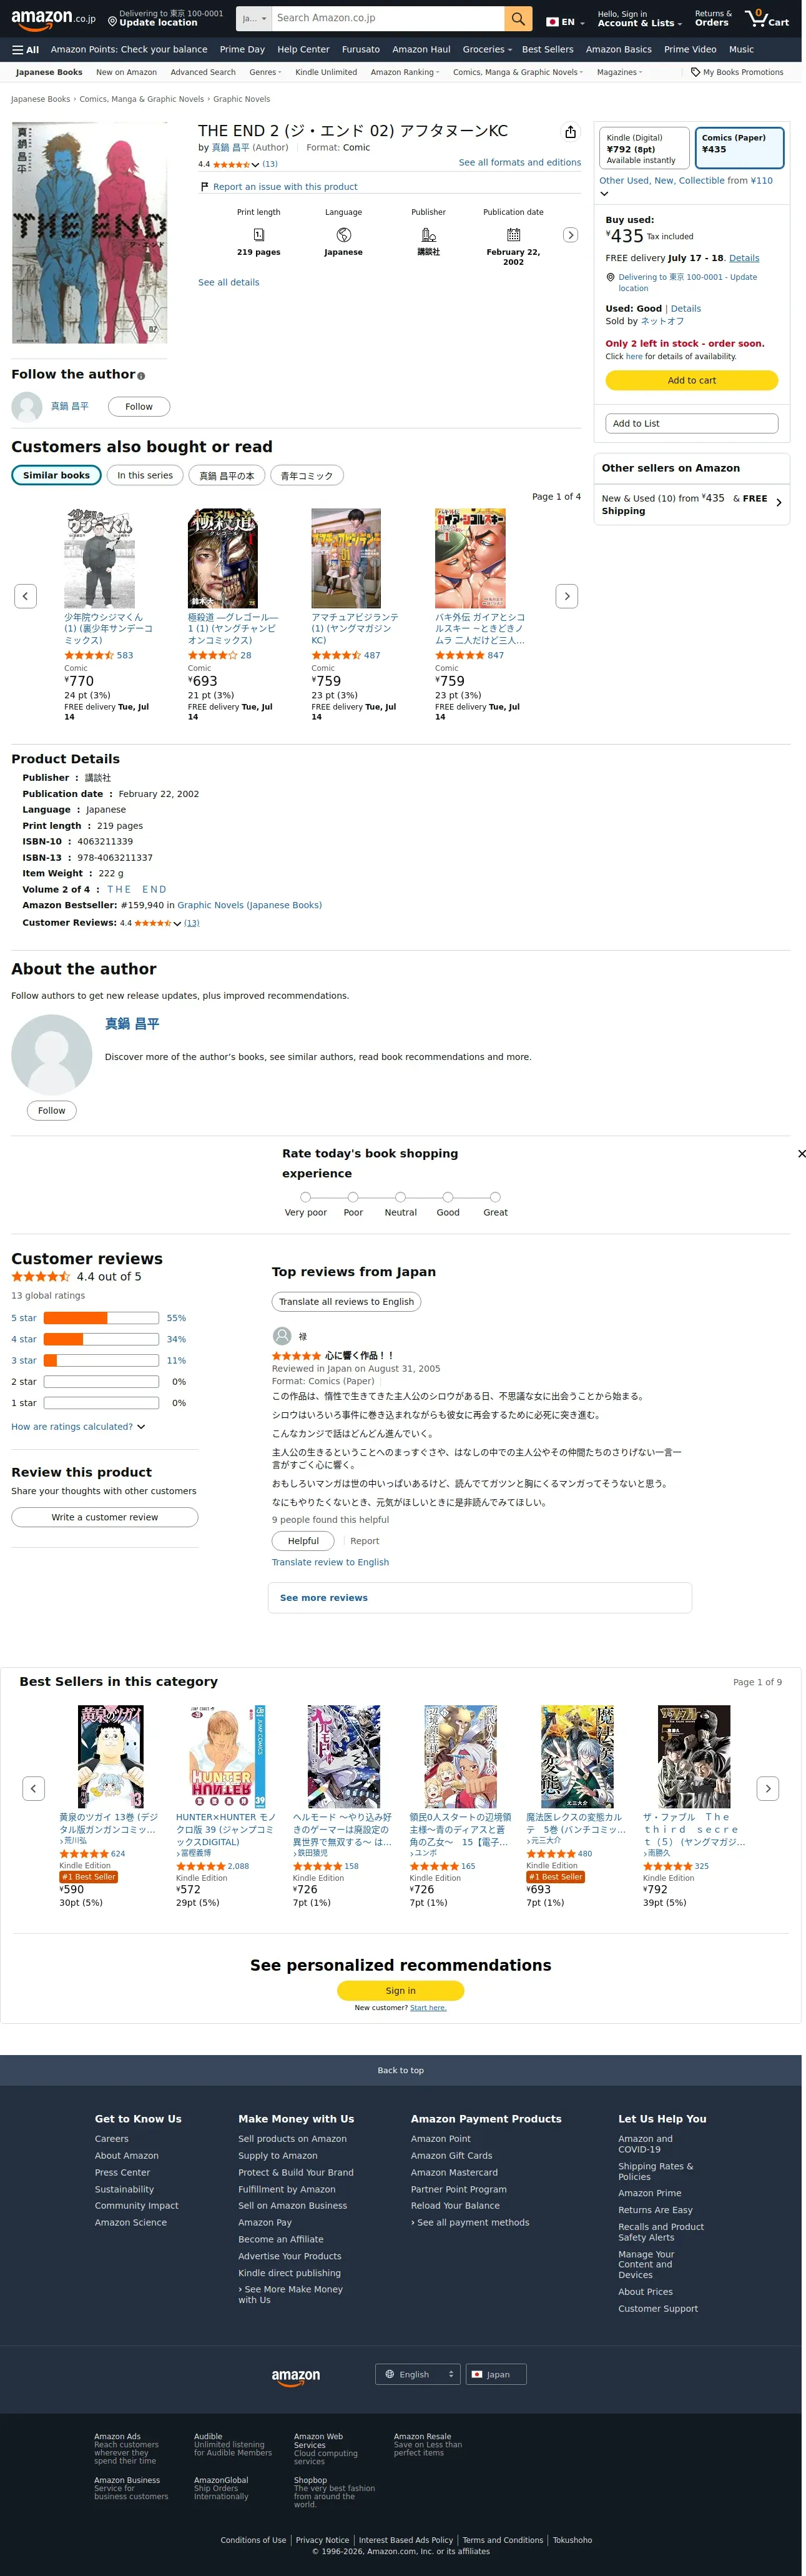Close the rate shopping experience survey
Image resolution: width=806 pixels, height=2576 pixels.
(801, 1154)
